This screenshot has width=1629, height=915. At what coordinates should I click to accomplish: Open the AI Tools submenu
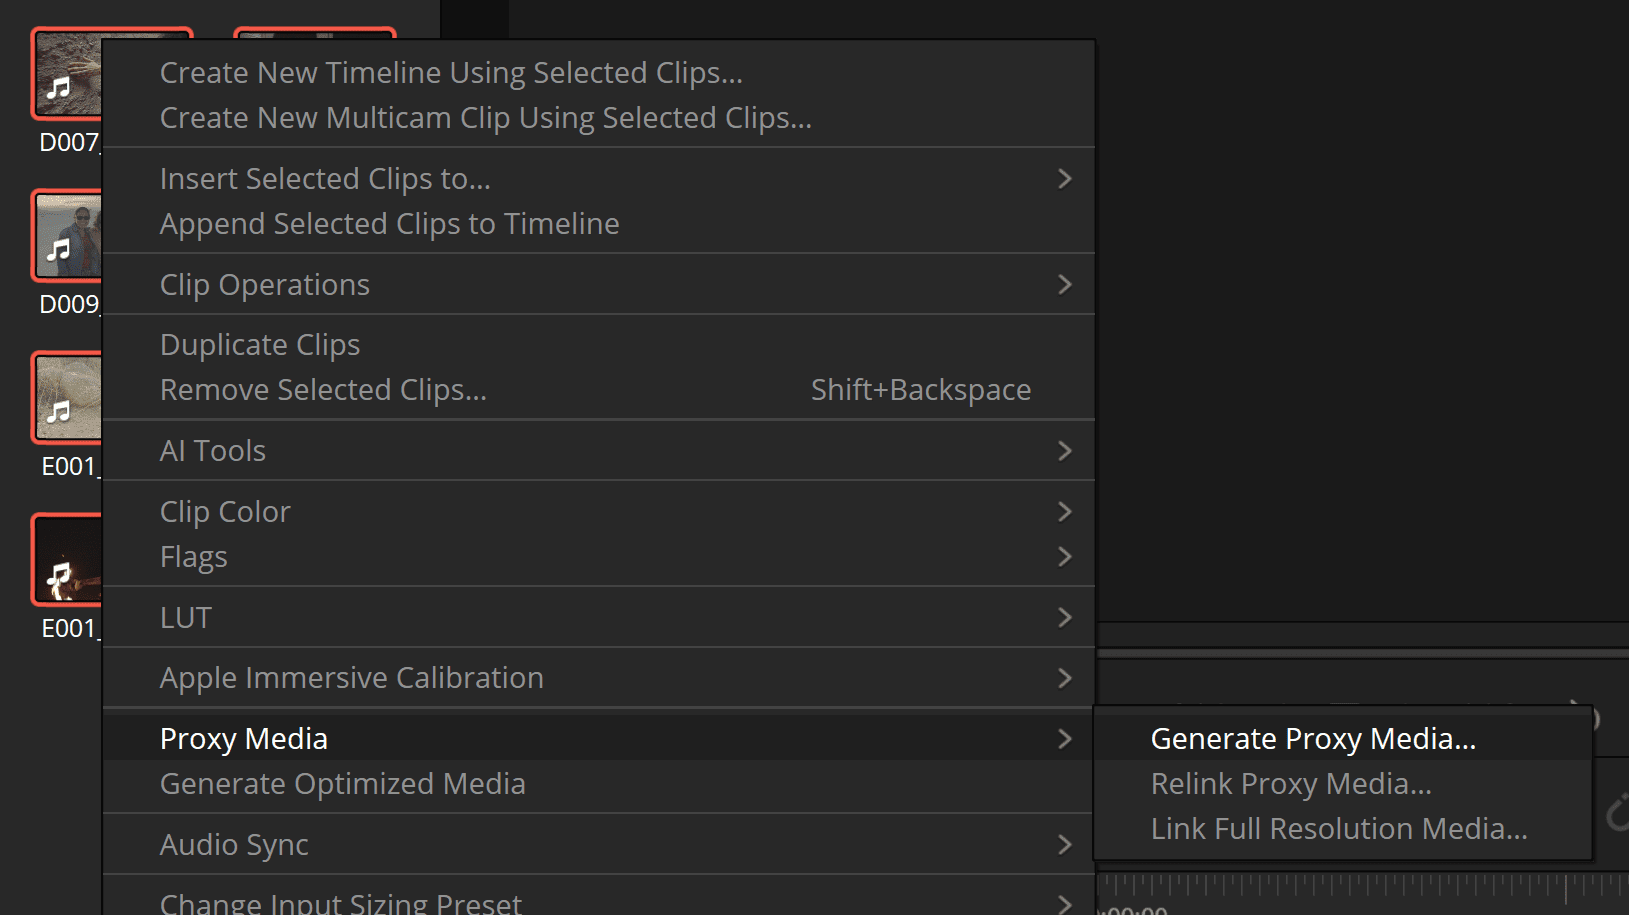click(x=212, y=450)
